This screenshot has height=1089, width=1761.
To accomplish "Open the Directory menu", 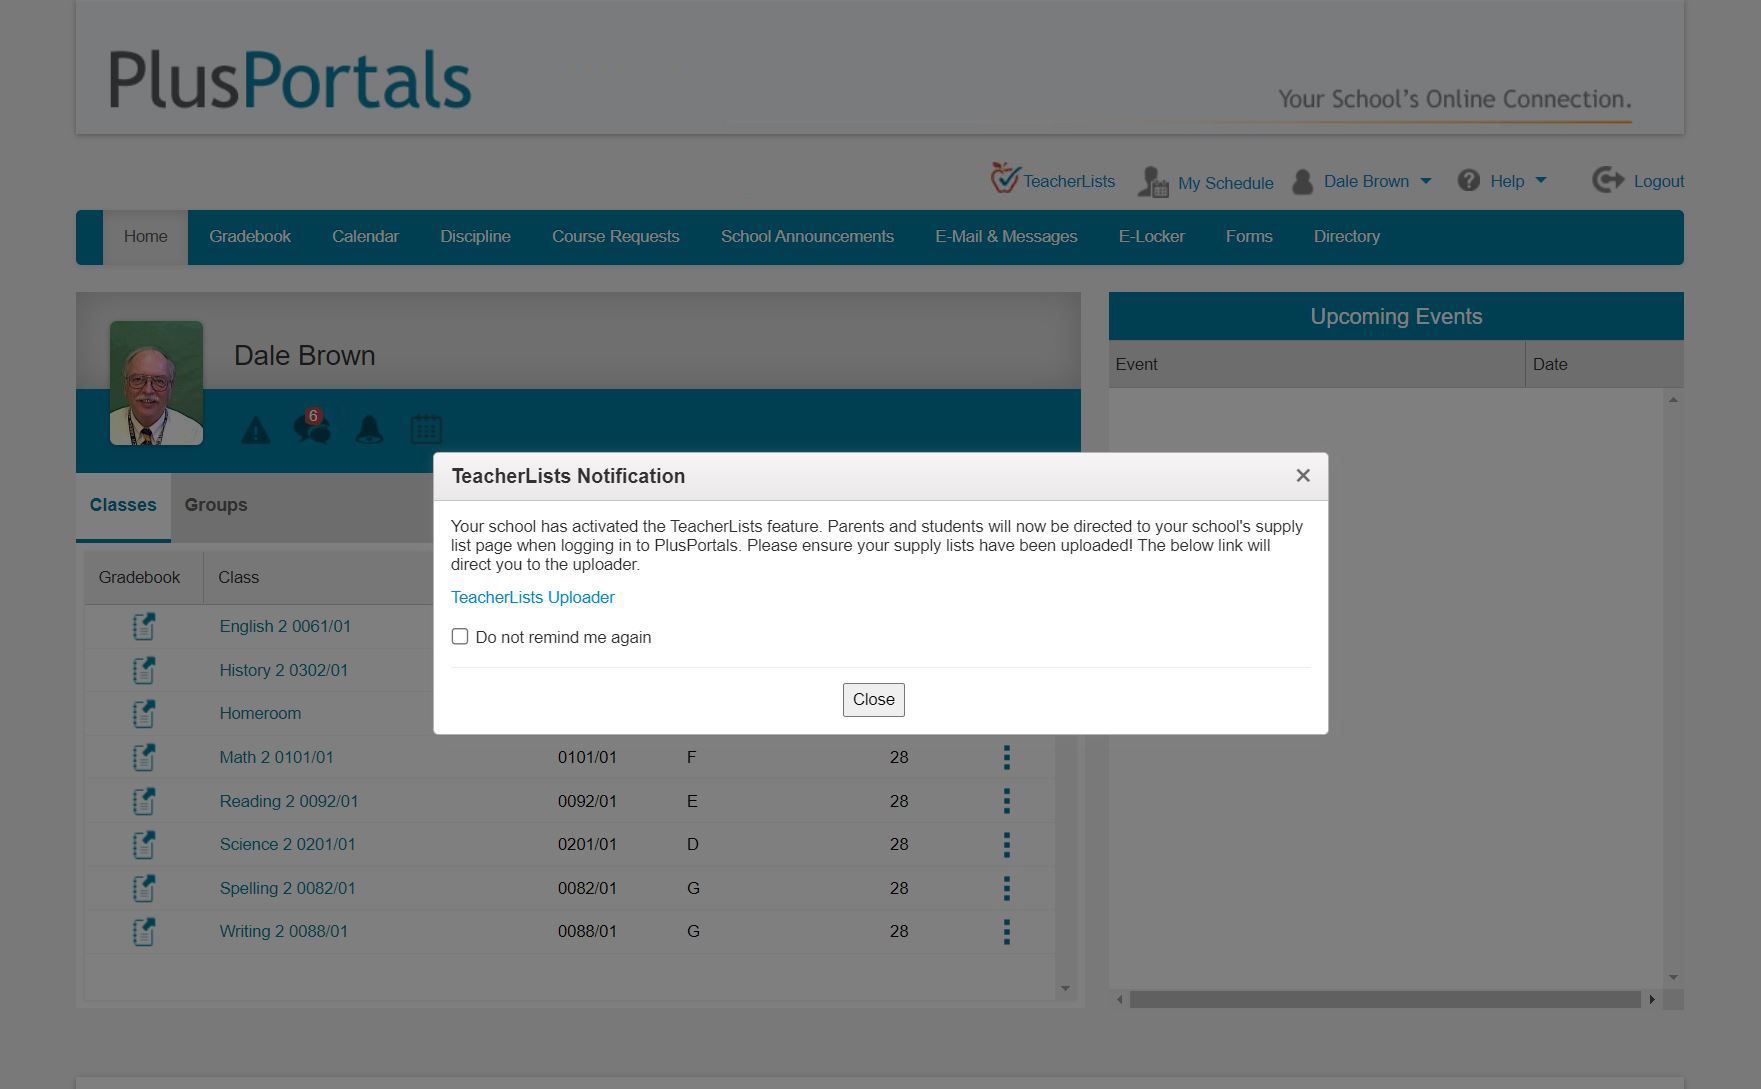I will [1347, 237].
